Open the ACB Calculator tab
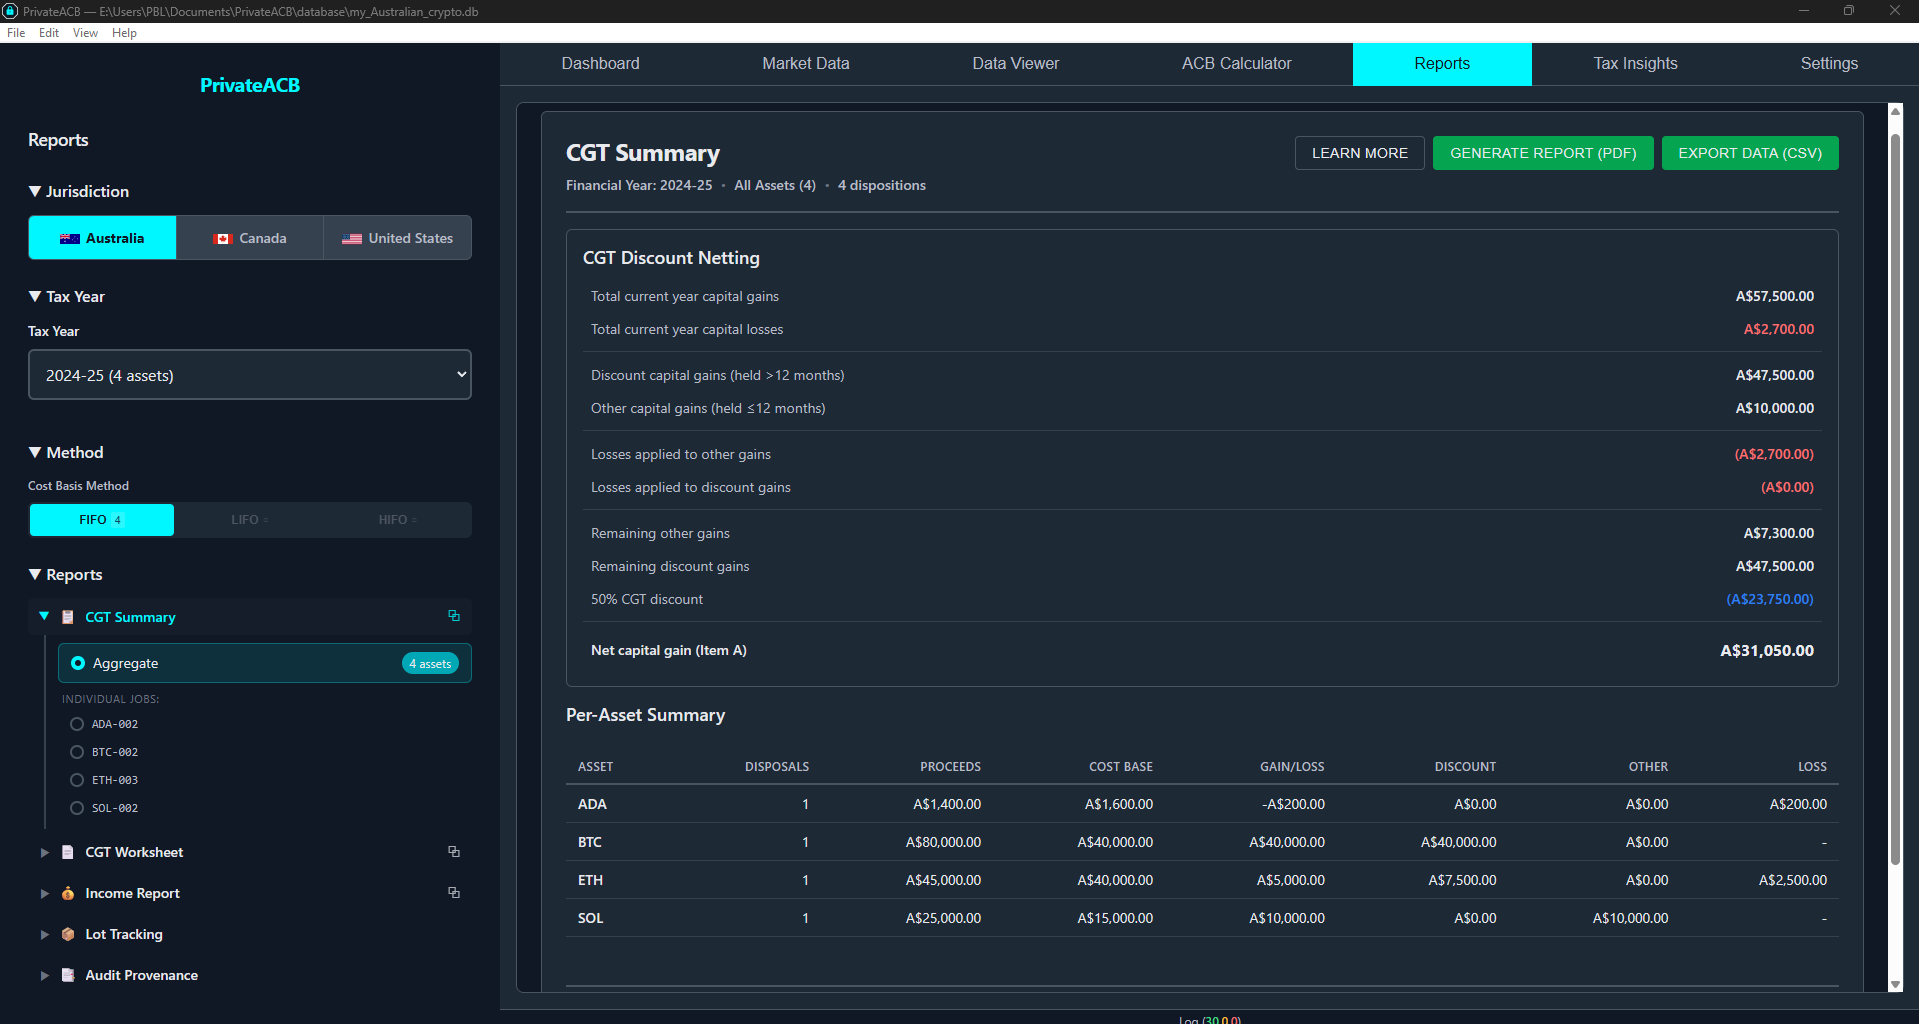Image resolution: width=1919 pixels, height=1024 pixels. click(1236, 64)
